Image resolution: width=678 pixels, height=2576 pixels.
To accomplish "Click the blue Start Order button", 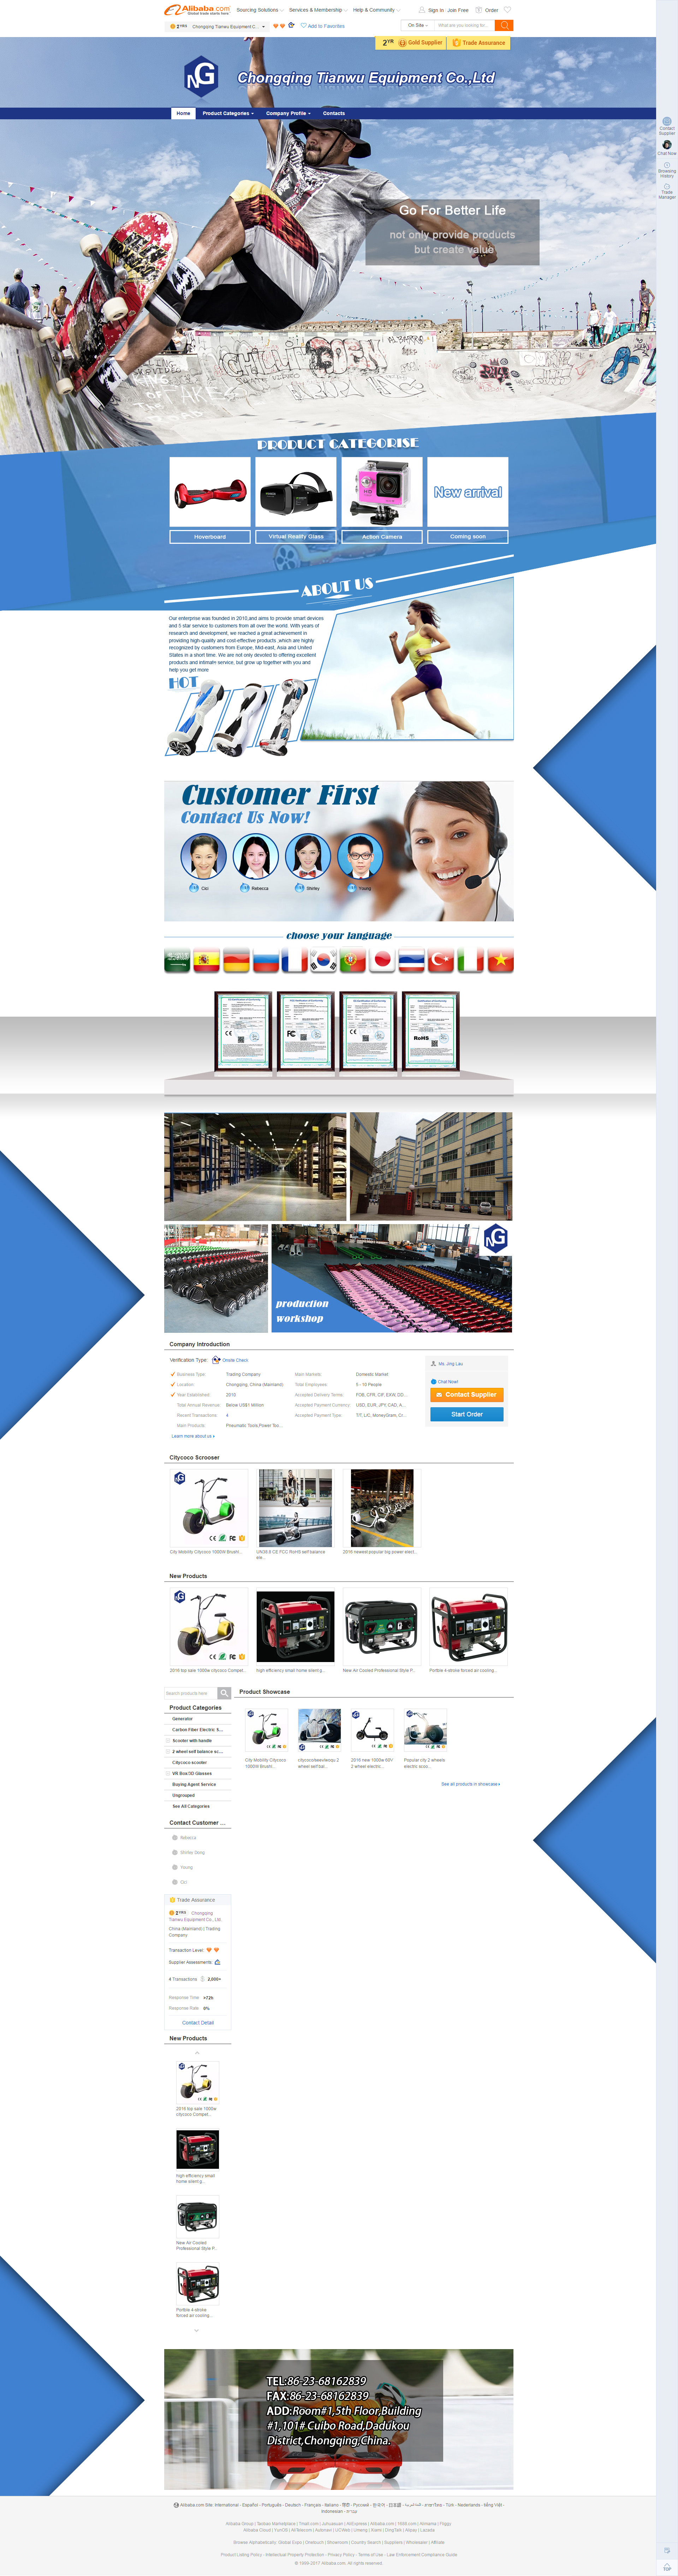I will pyautogui.click(x=467, y=1414).
